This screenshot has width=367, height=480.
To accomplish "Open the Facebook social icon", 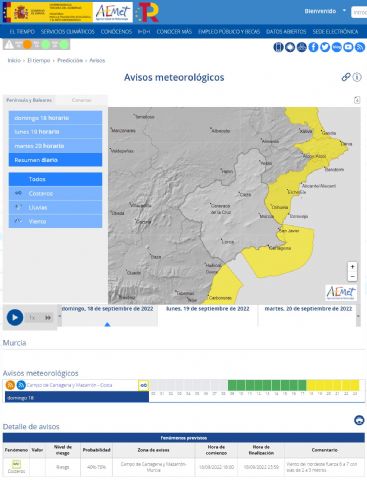I will point(313,47).
